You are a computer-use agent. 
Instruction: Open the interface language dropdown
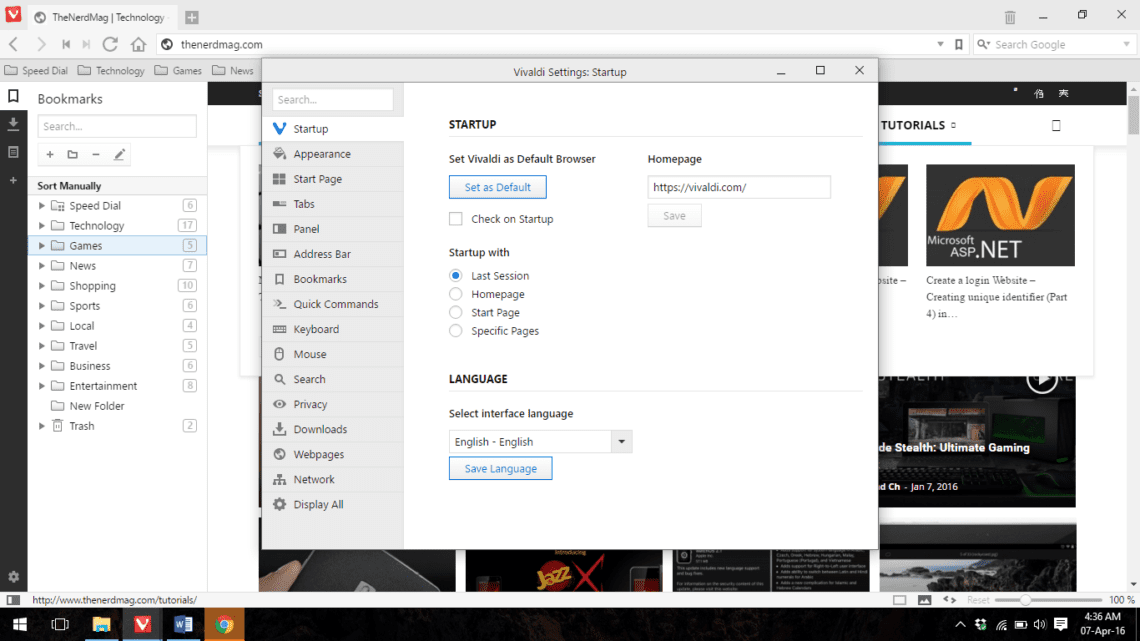click(x=621, y=441)
